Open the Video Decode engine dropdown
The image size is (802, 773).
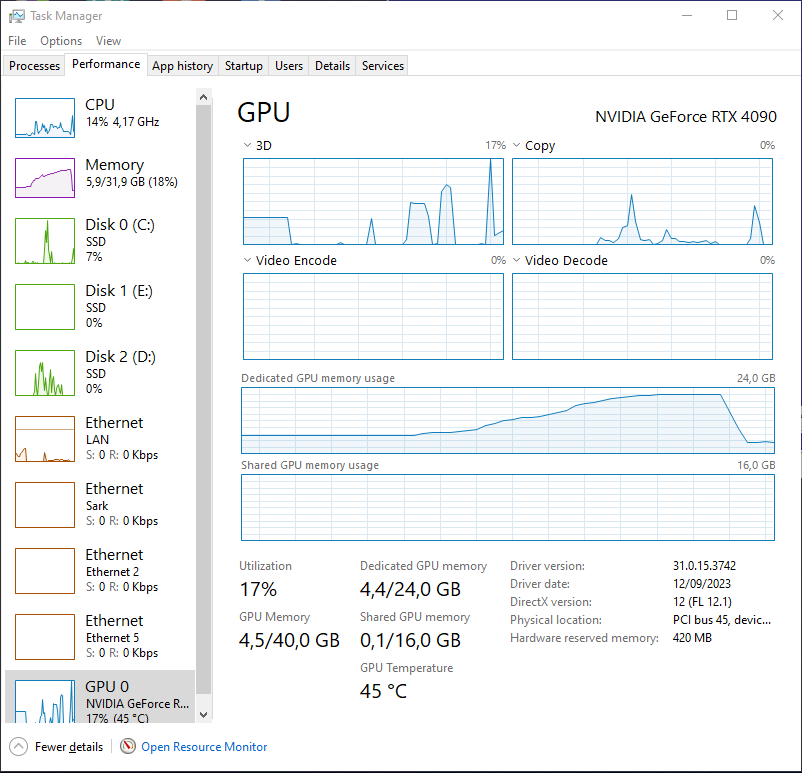click(x=517, y=260)
